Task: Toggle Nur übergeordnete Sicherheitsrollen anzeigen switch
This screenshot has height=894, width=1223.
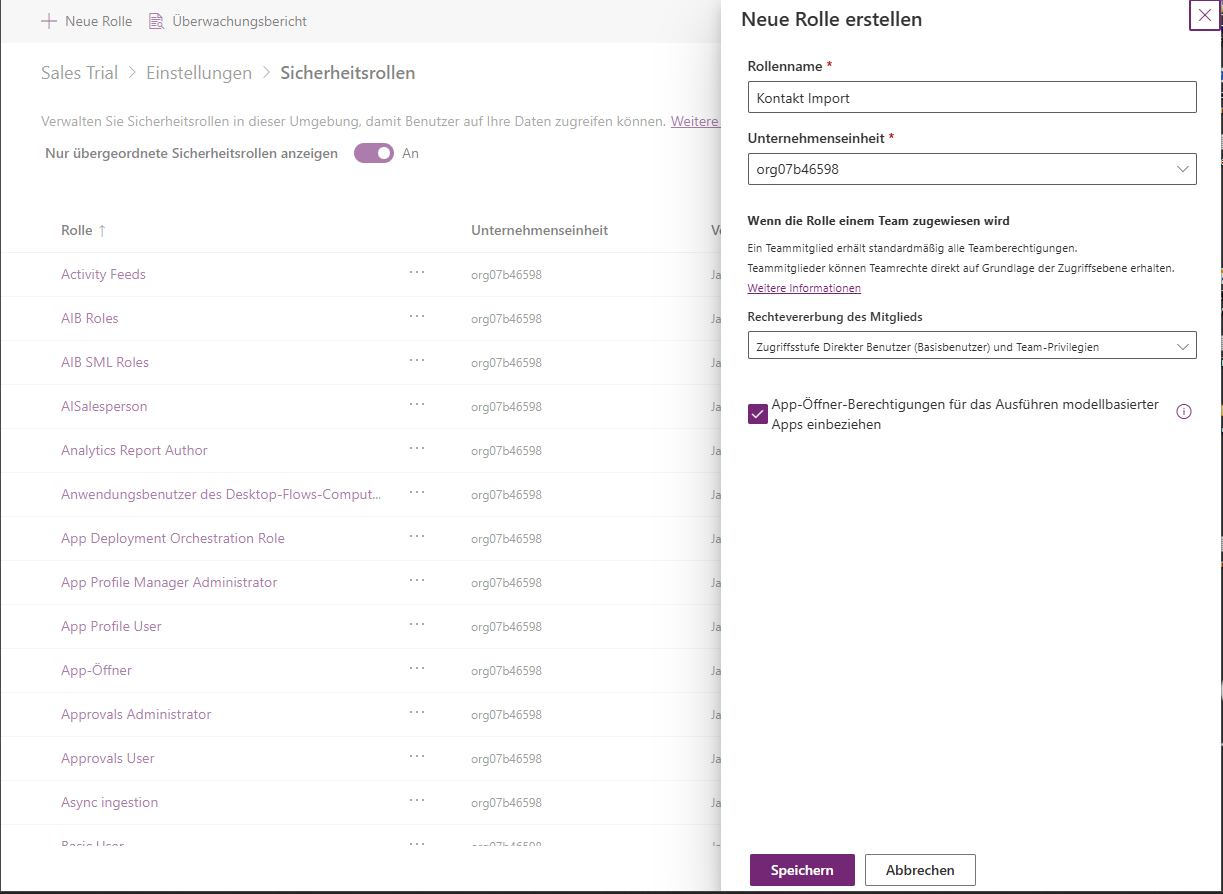Action: coord(374,153)
